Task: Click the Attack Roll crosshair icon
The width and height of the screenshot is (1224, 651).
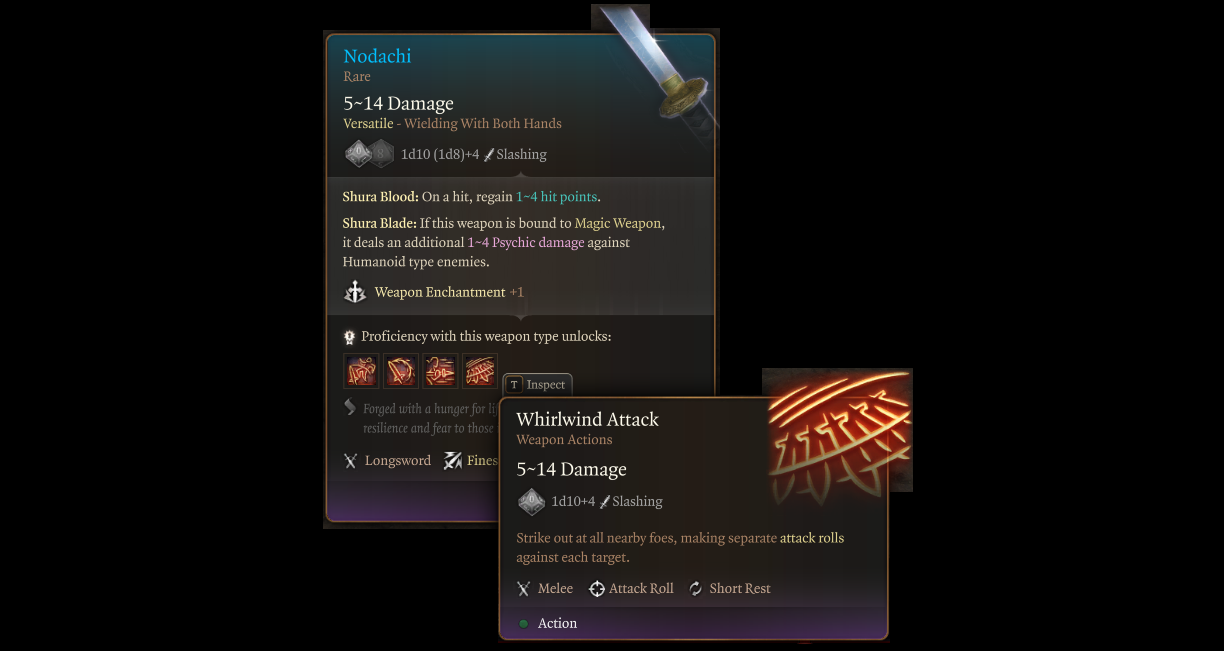Action: coord(597,589)
